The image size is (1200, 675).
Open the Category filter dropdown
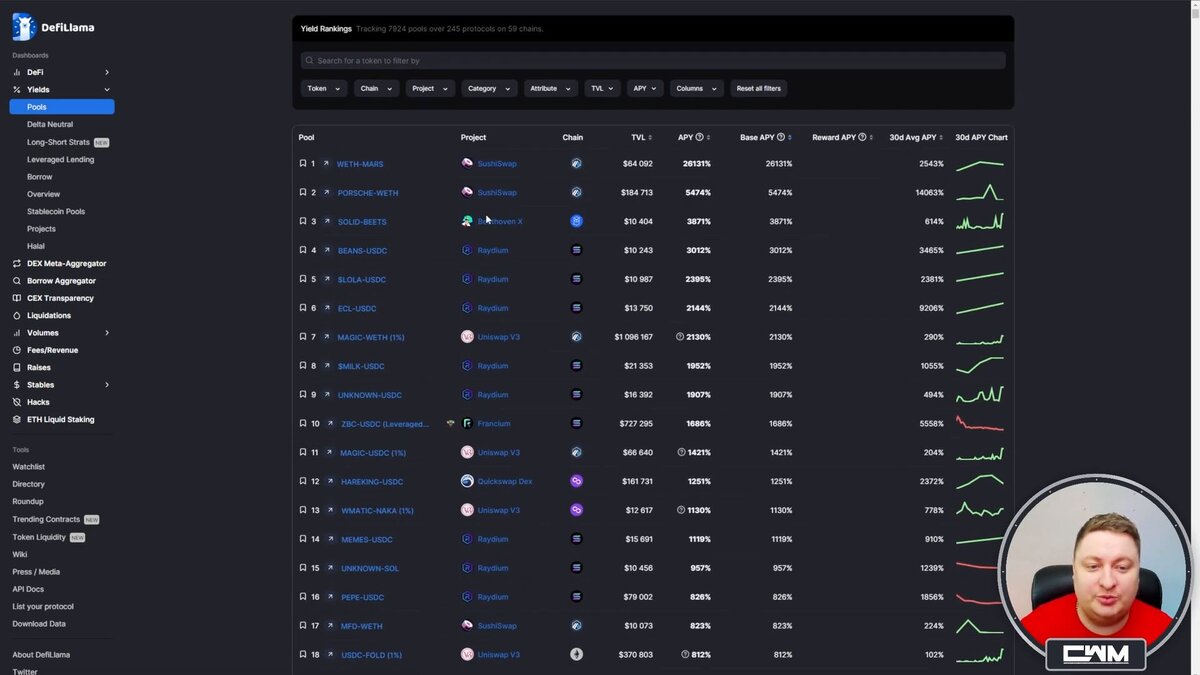(x=489, y=88)
